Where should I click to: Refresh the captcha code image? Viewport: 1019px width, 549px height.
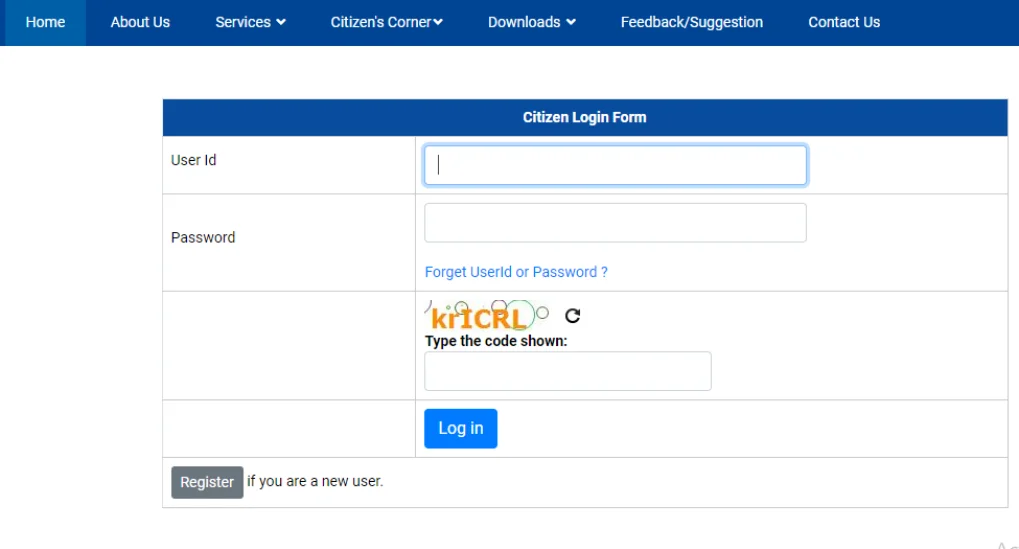(x=573, y=316)
